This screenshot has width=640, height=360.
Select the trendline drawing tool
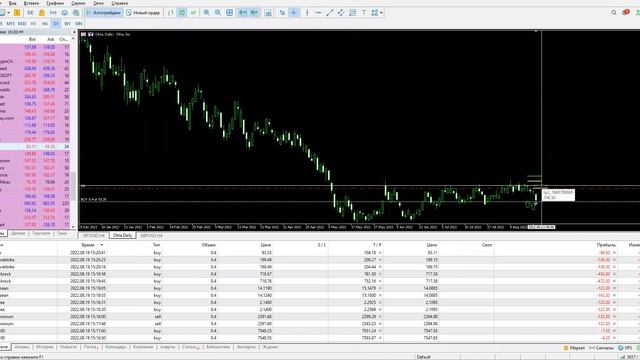(329, 13)
